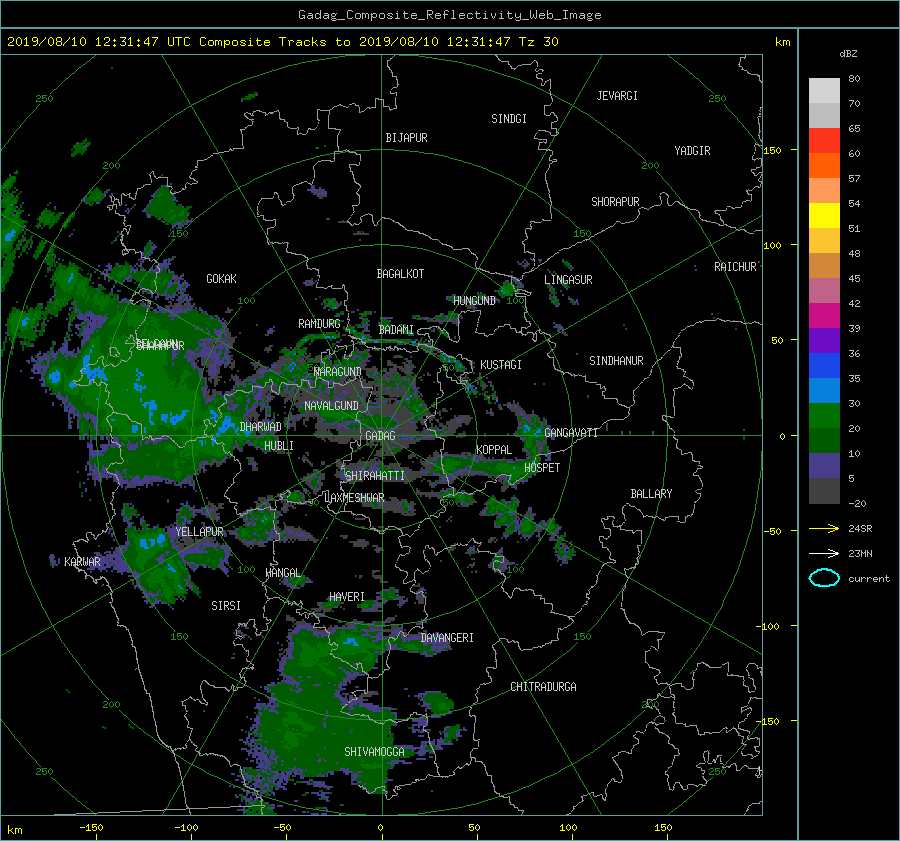Image resolution: width=900 pixels, height=841 pixels.
Task: Pick the purple 36-39 dBZ swatch
Action: pos(824,341)
